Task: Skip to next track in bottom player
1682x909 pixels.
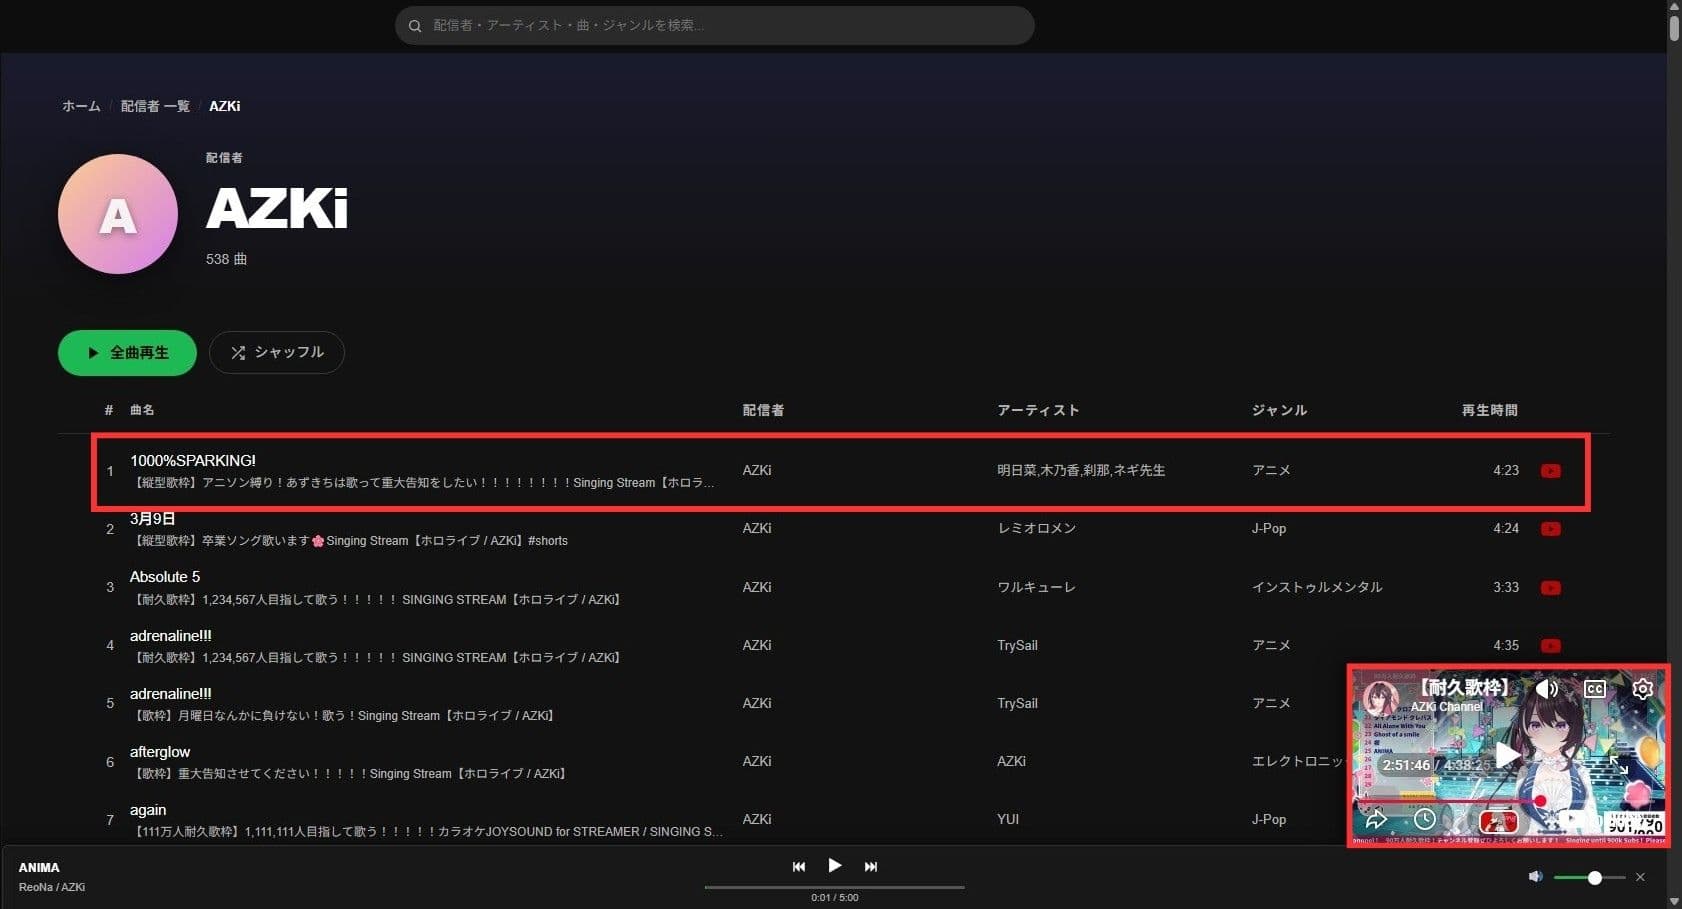Action: 870,867
